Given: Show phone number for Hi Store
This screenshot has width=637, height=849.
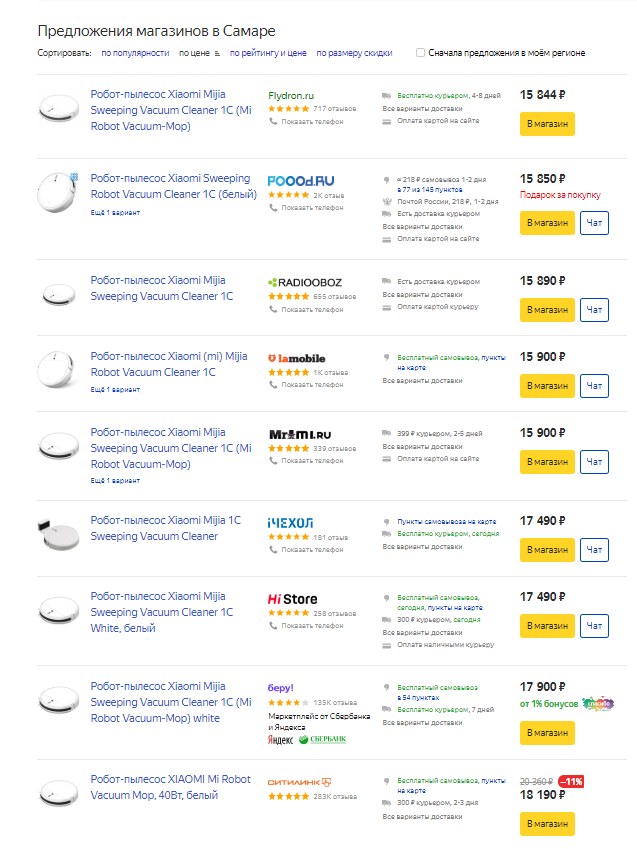Looking at the screenshot, I should [312, 626].
